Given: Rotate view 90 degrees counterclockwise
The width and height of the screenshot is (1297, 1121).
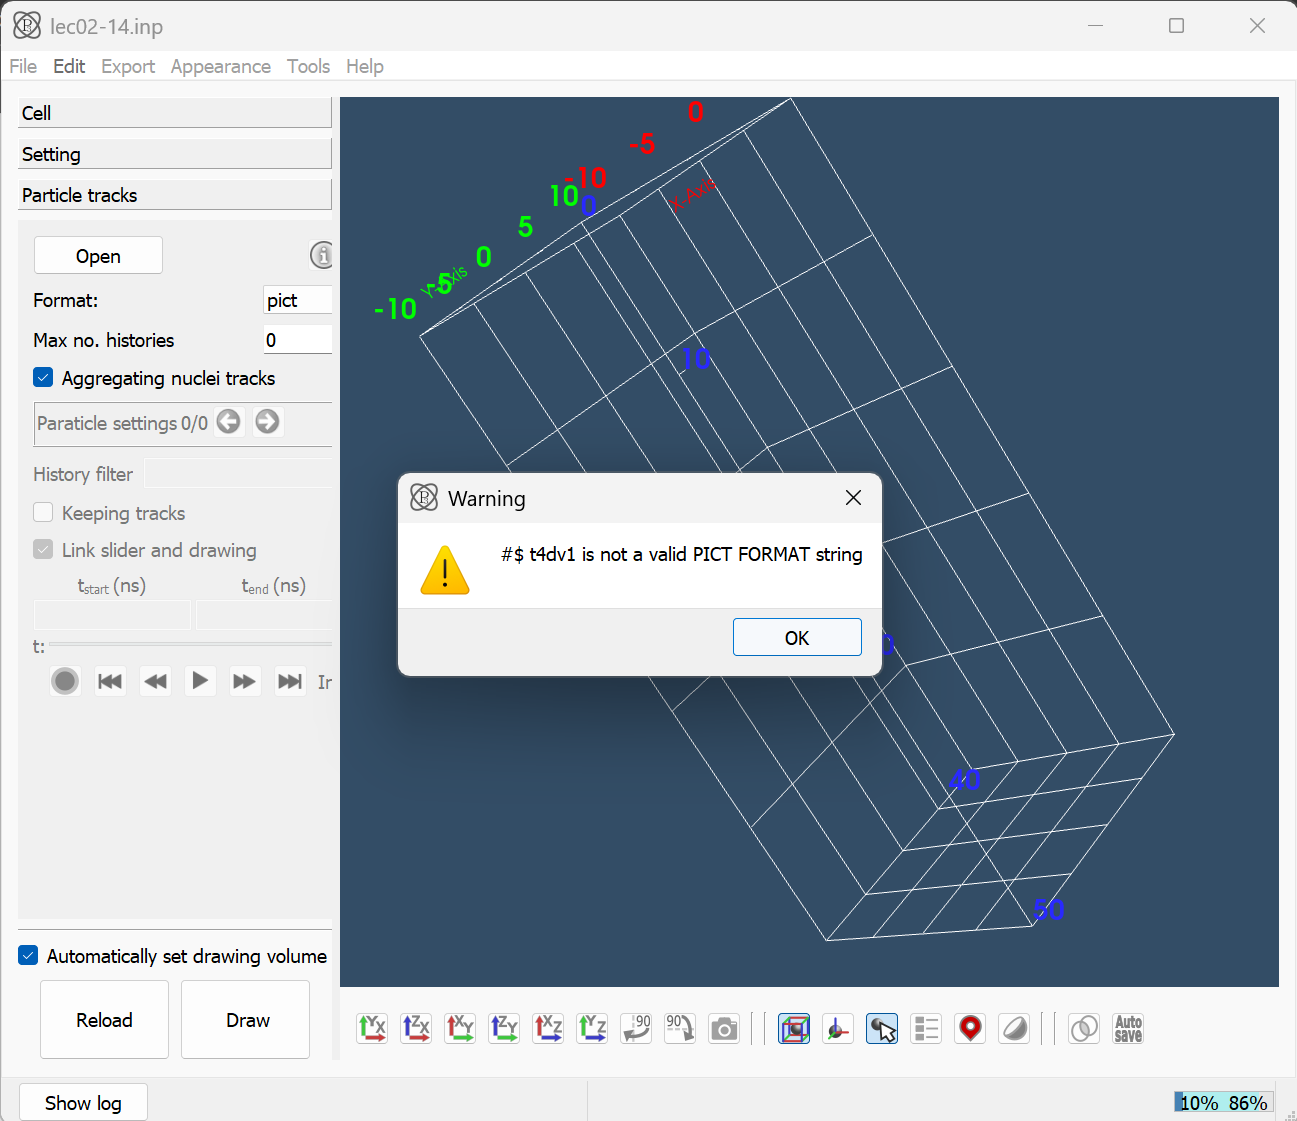Looking at the screenshot, I should point(636,1028).
